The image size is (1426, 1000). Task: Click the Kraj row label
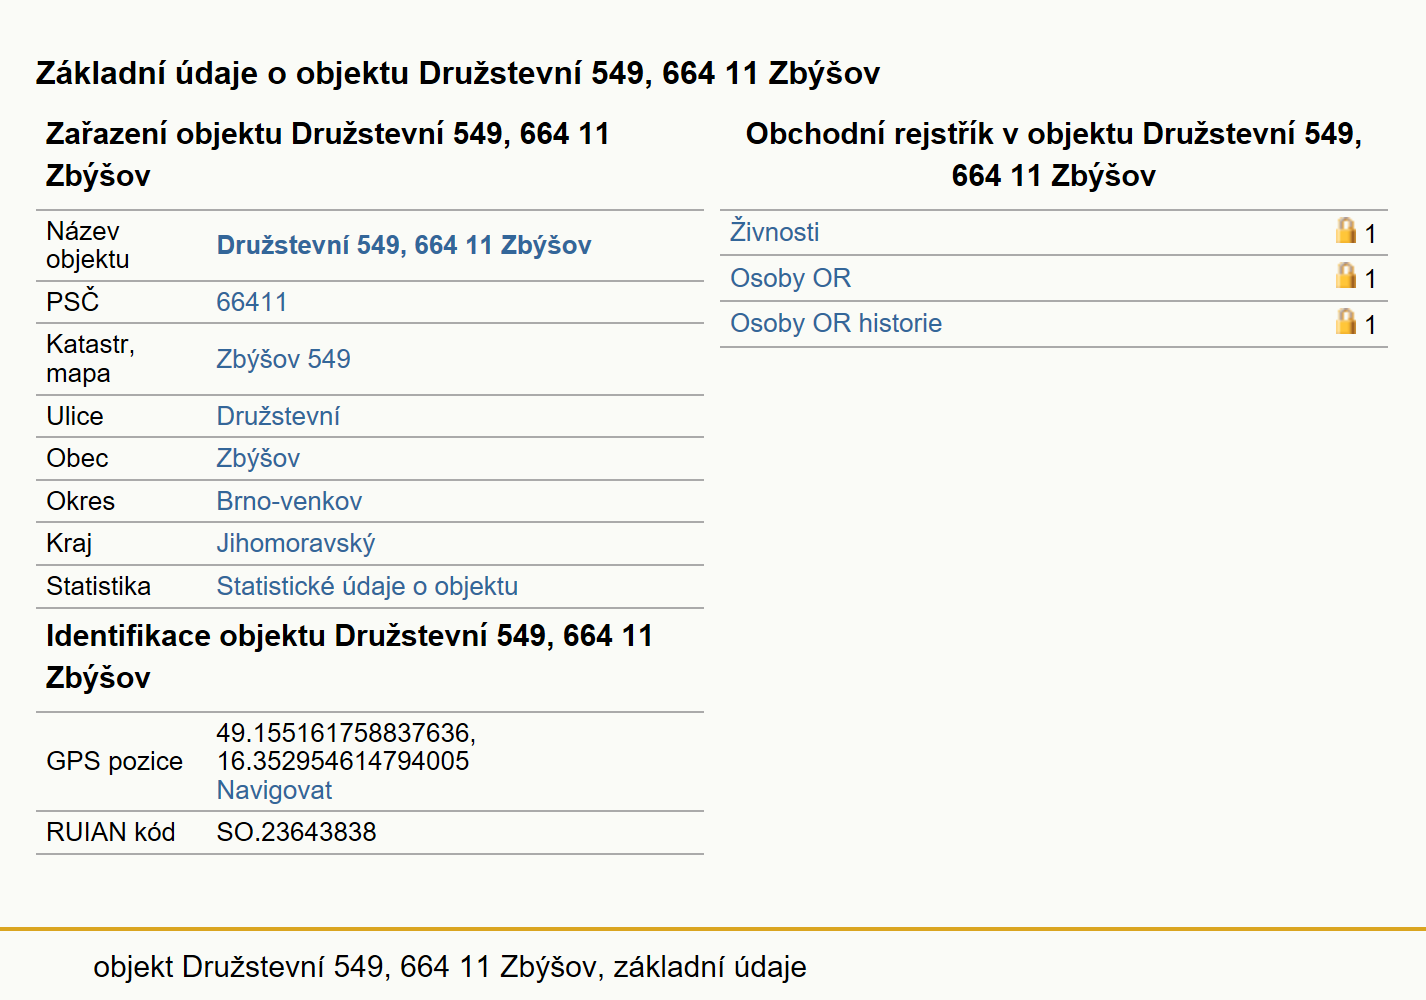[x=69, y=543]
